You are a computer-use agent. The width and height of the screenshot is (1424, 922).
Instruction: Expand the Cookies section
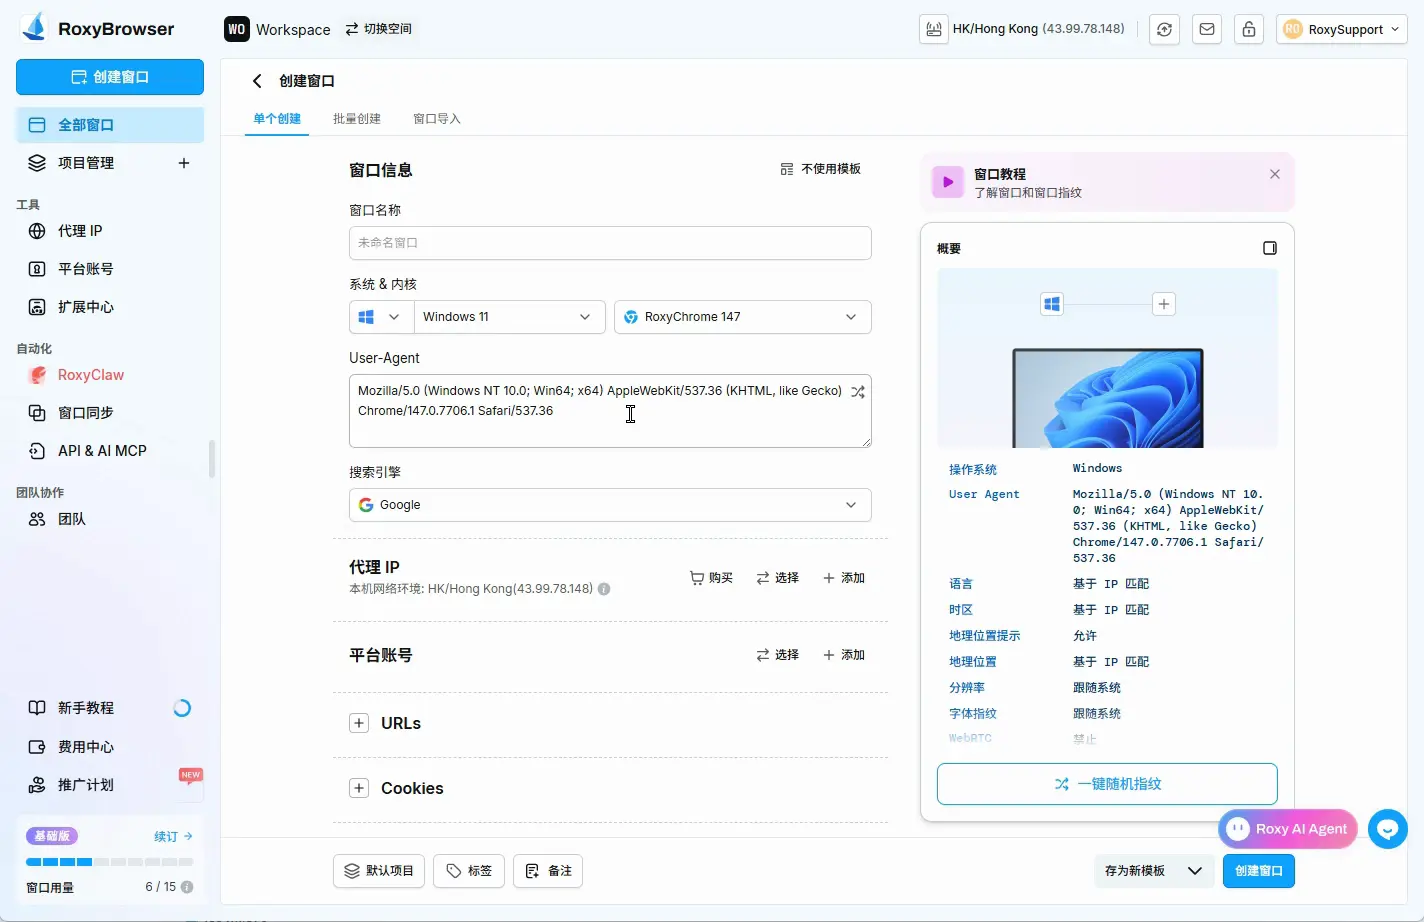tap(359, 788)
